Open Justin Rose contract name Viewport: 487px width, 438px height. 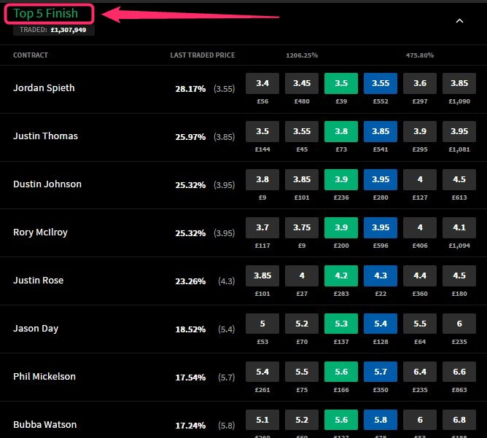(38, 280)
